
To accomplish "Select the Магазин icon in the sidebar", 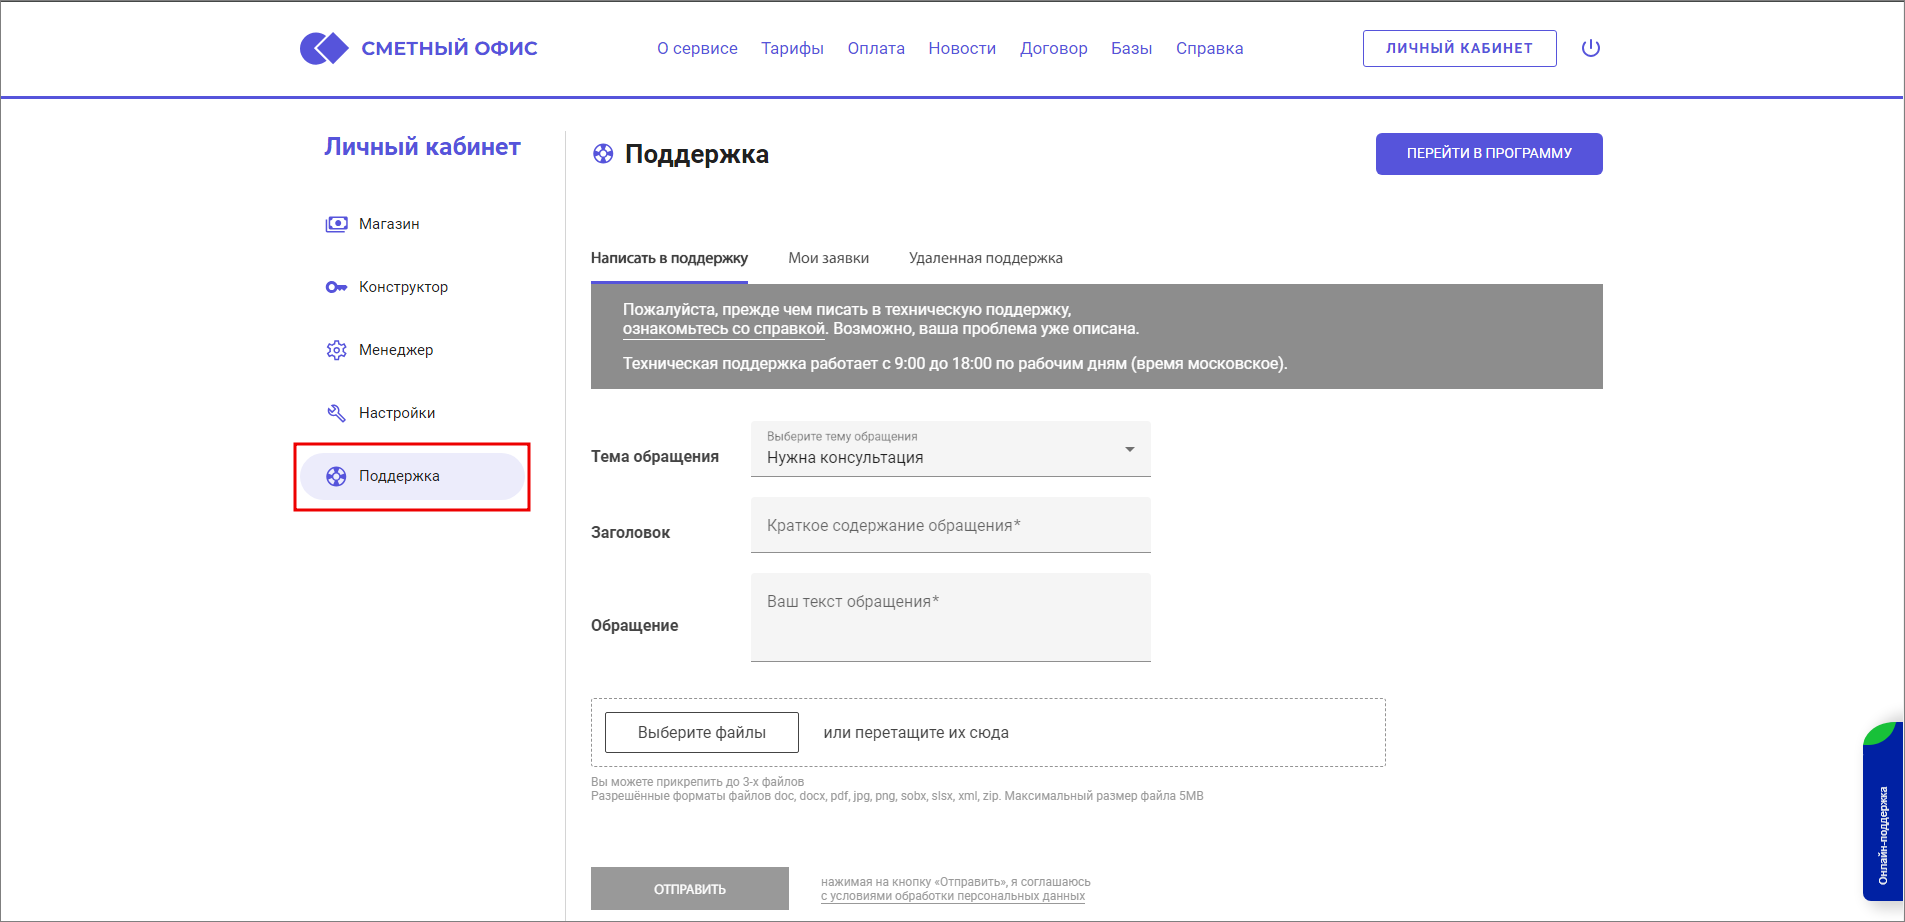I will point(336,223).
